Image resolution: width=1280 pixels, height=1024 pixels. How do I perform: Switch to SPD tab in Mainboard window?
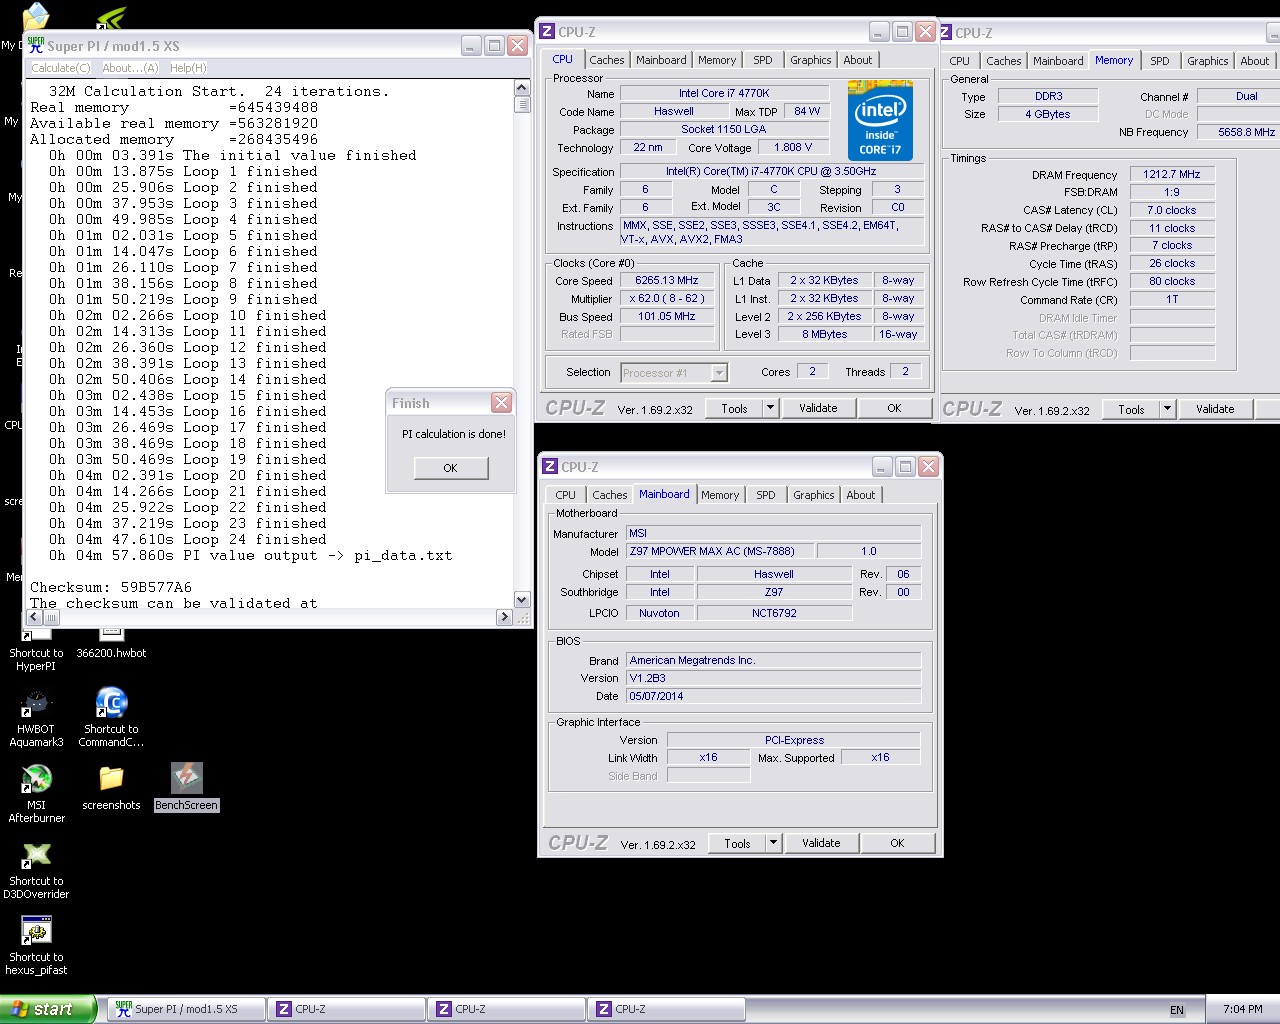coord(766,495)
